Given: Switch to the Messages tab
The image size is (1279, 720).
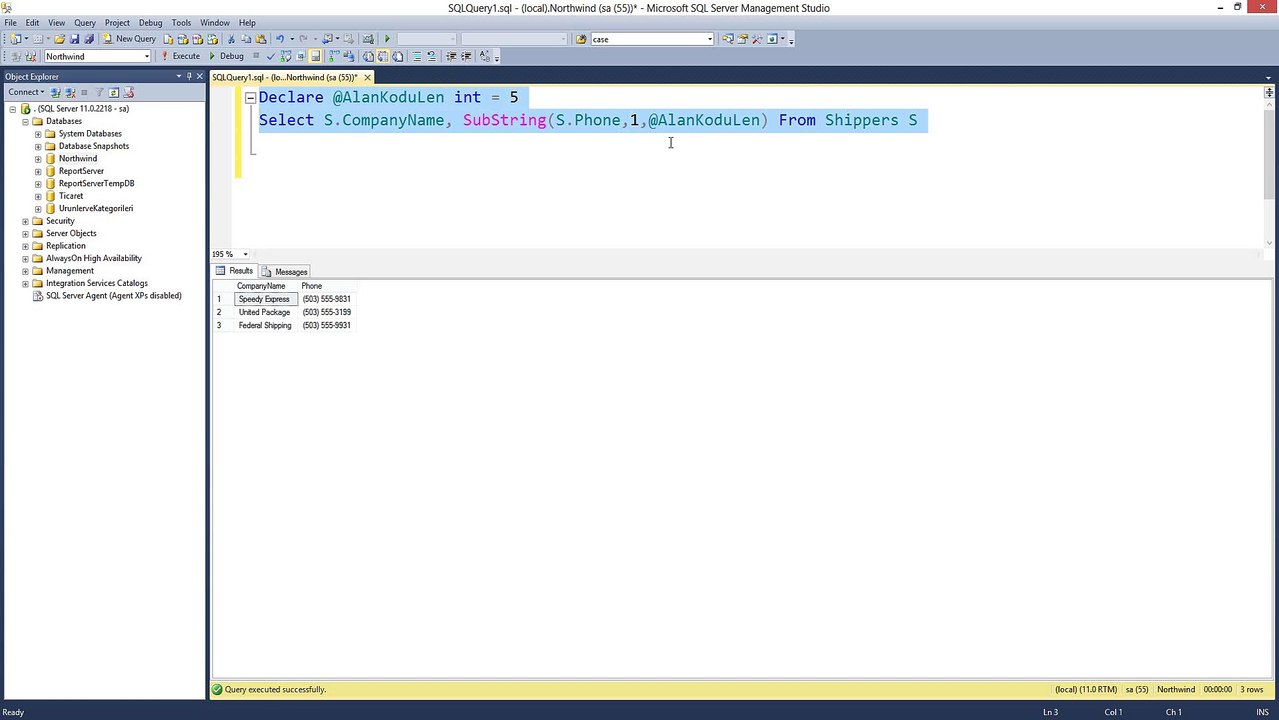Looking at the screenshot, I should tap(285, 272).
